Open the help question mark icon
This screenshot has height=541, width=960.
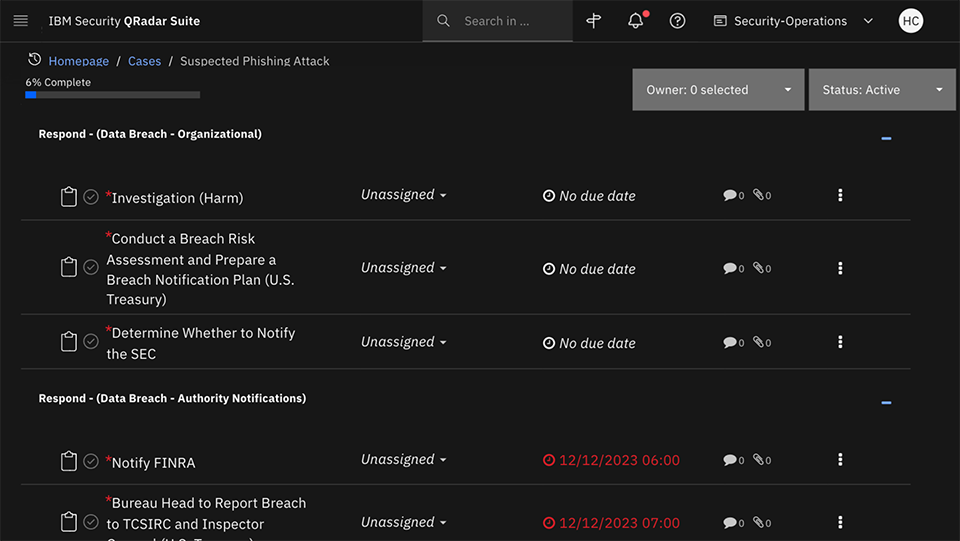click(677, 21)
